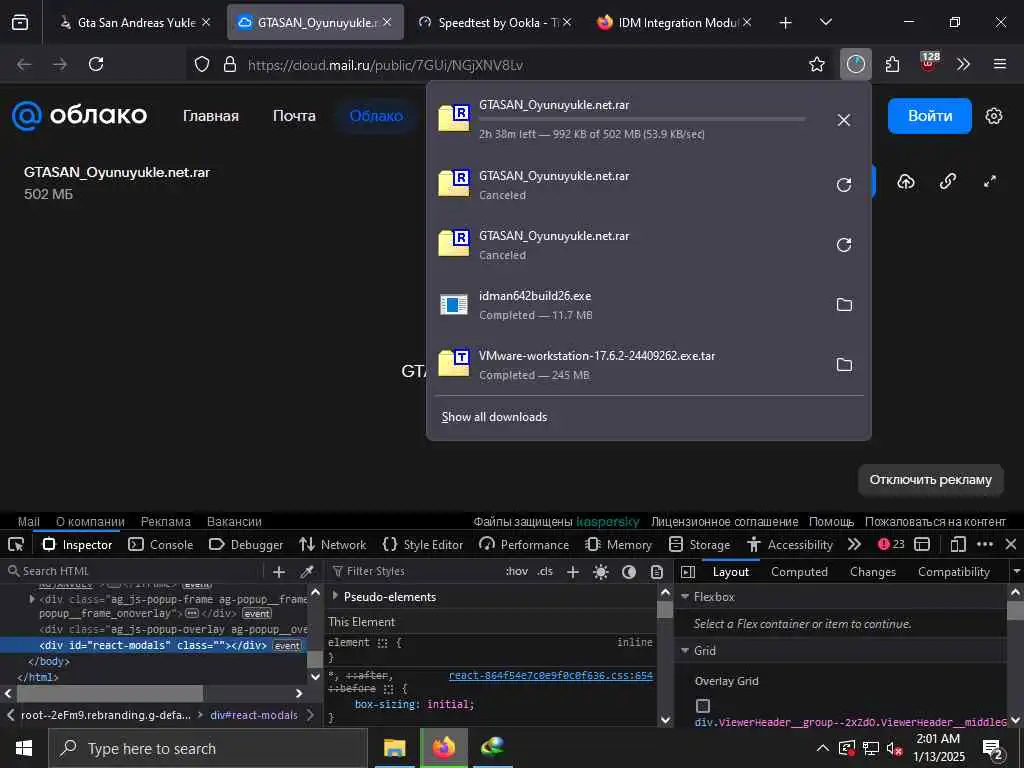The height and width of the screenshot is (768, 1024).
Task: Copy the public link chain icon
Action: point(948,182)
